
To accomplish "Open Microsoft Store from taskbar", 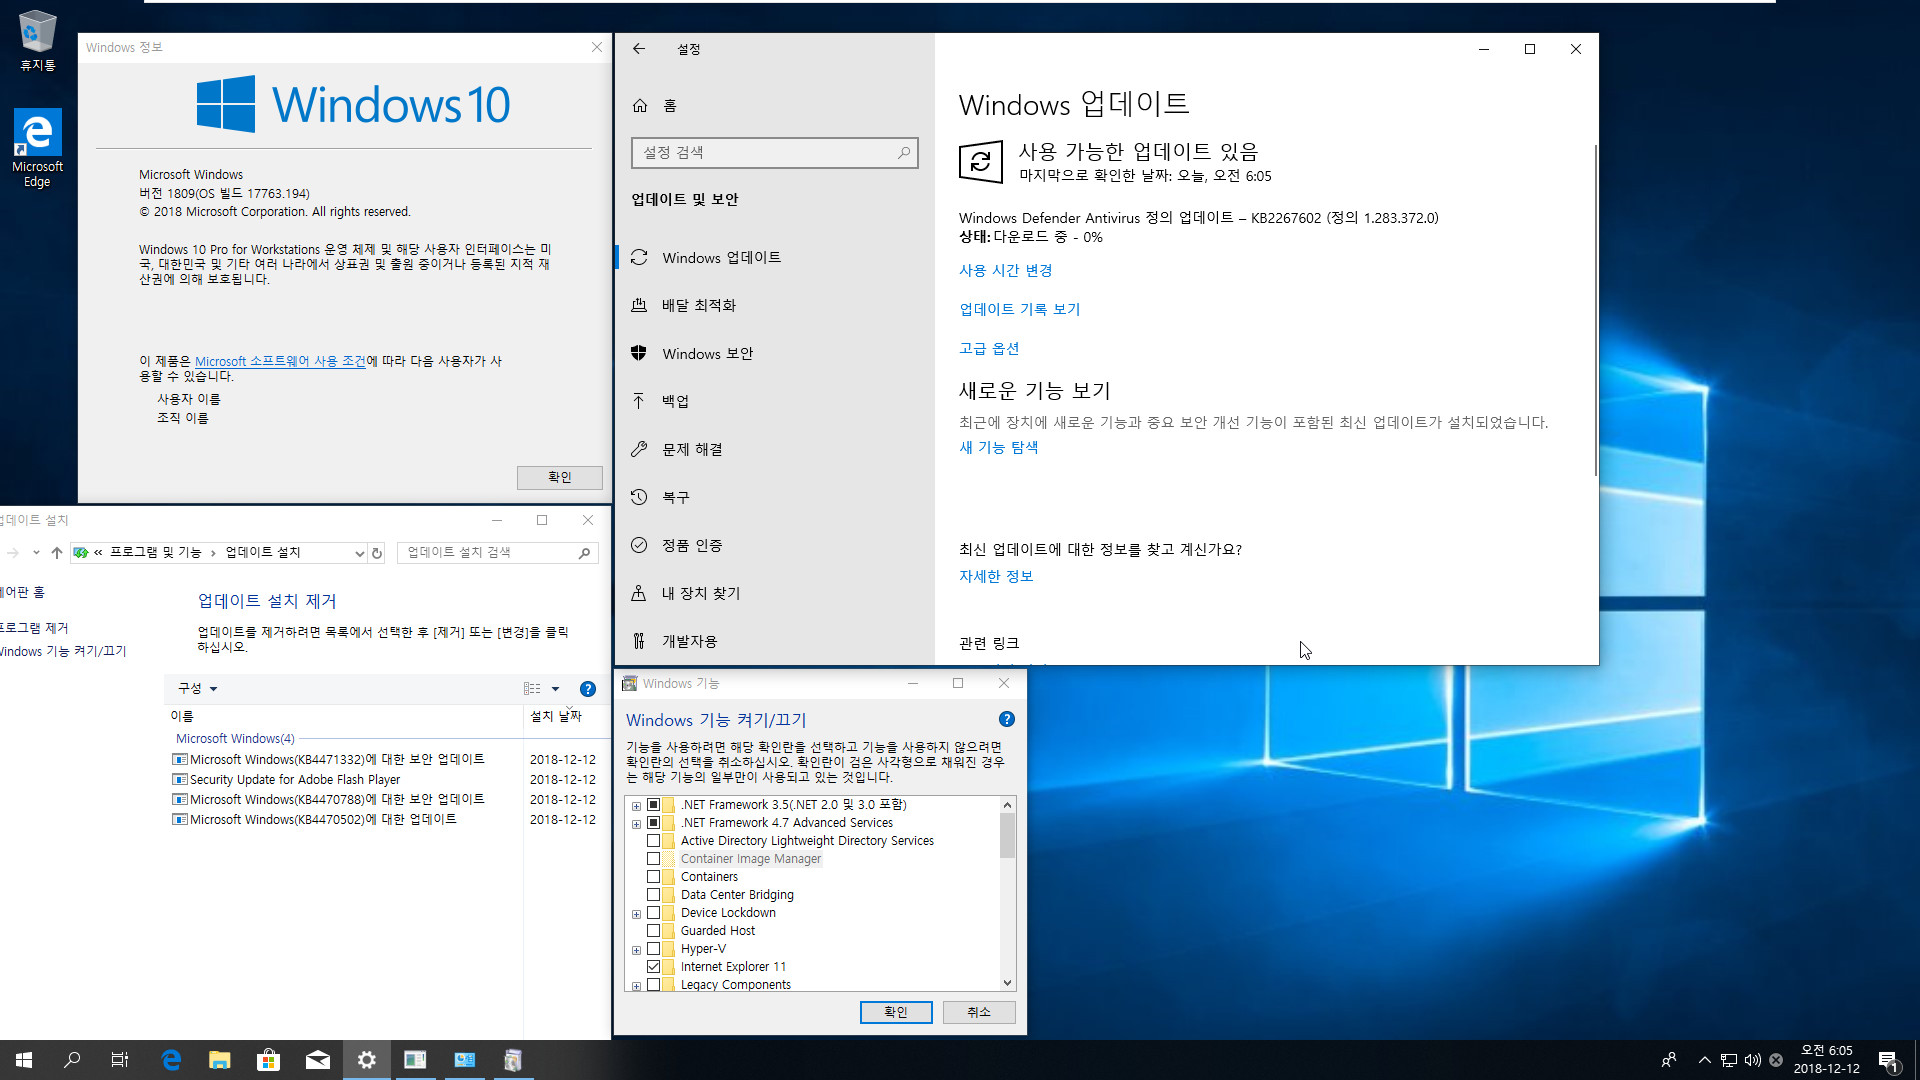I will [x=268, y=1060].
